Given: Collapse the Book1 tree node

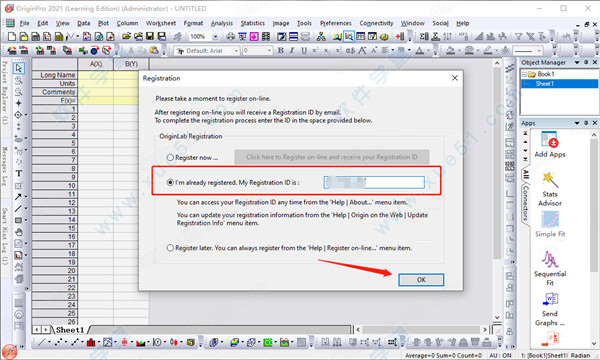Looking at the screenshot, I should tap(524, 74).
